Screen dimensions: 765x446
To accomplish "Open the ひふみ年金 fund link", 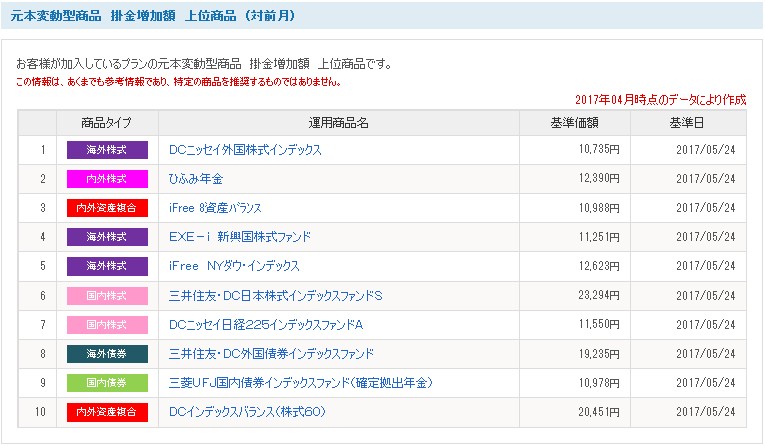I will pos(196,179).
